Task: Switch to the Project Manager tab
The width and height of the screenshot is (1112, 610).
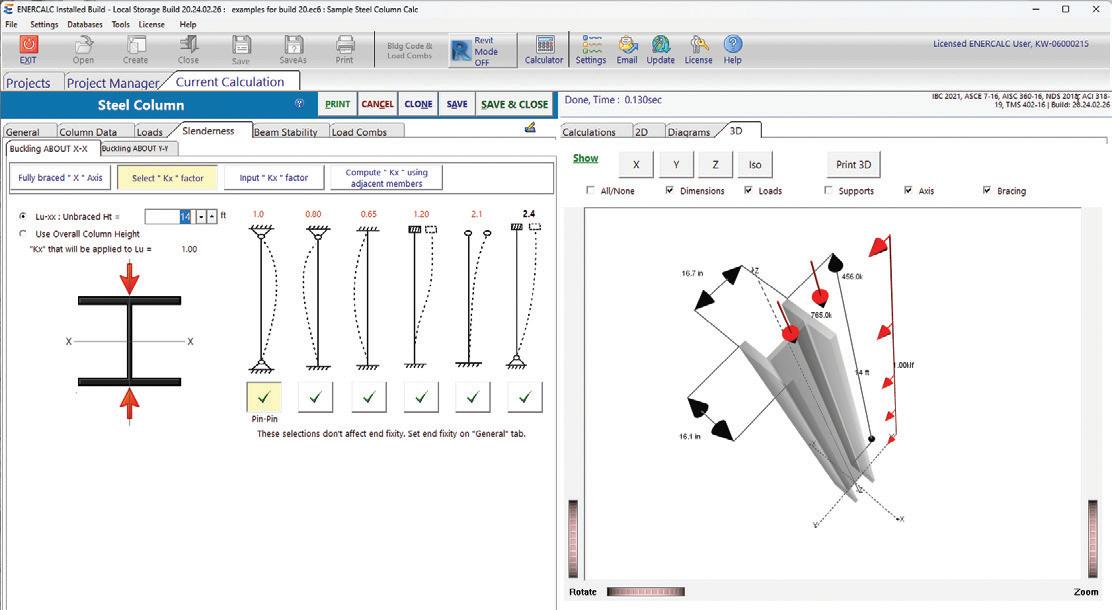Action: [x=113, y=82]
